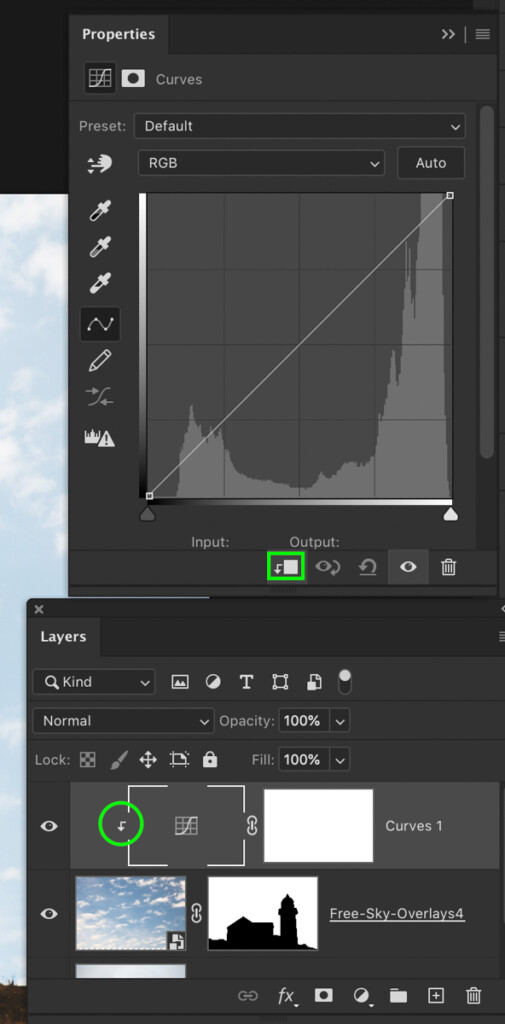Image resolution: width=505 pixels, height=1024 pixels.
Task: Select the on-image targeted adjustment tool
Action: click(100, 164)
